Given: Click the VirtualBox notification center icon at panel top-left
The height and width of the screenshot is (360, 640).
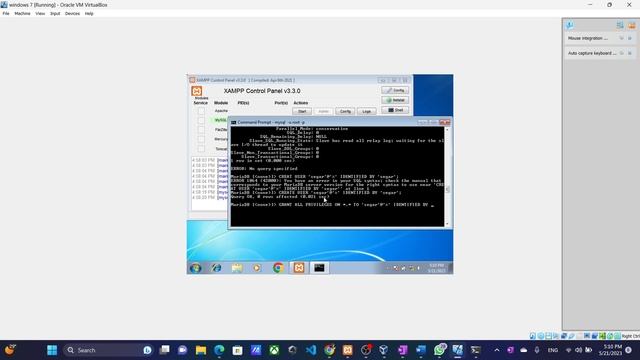Looking at the screenshot, I should 570,25.
